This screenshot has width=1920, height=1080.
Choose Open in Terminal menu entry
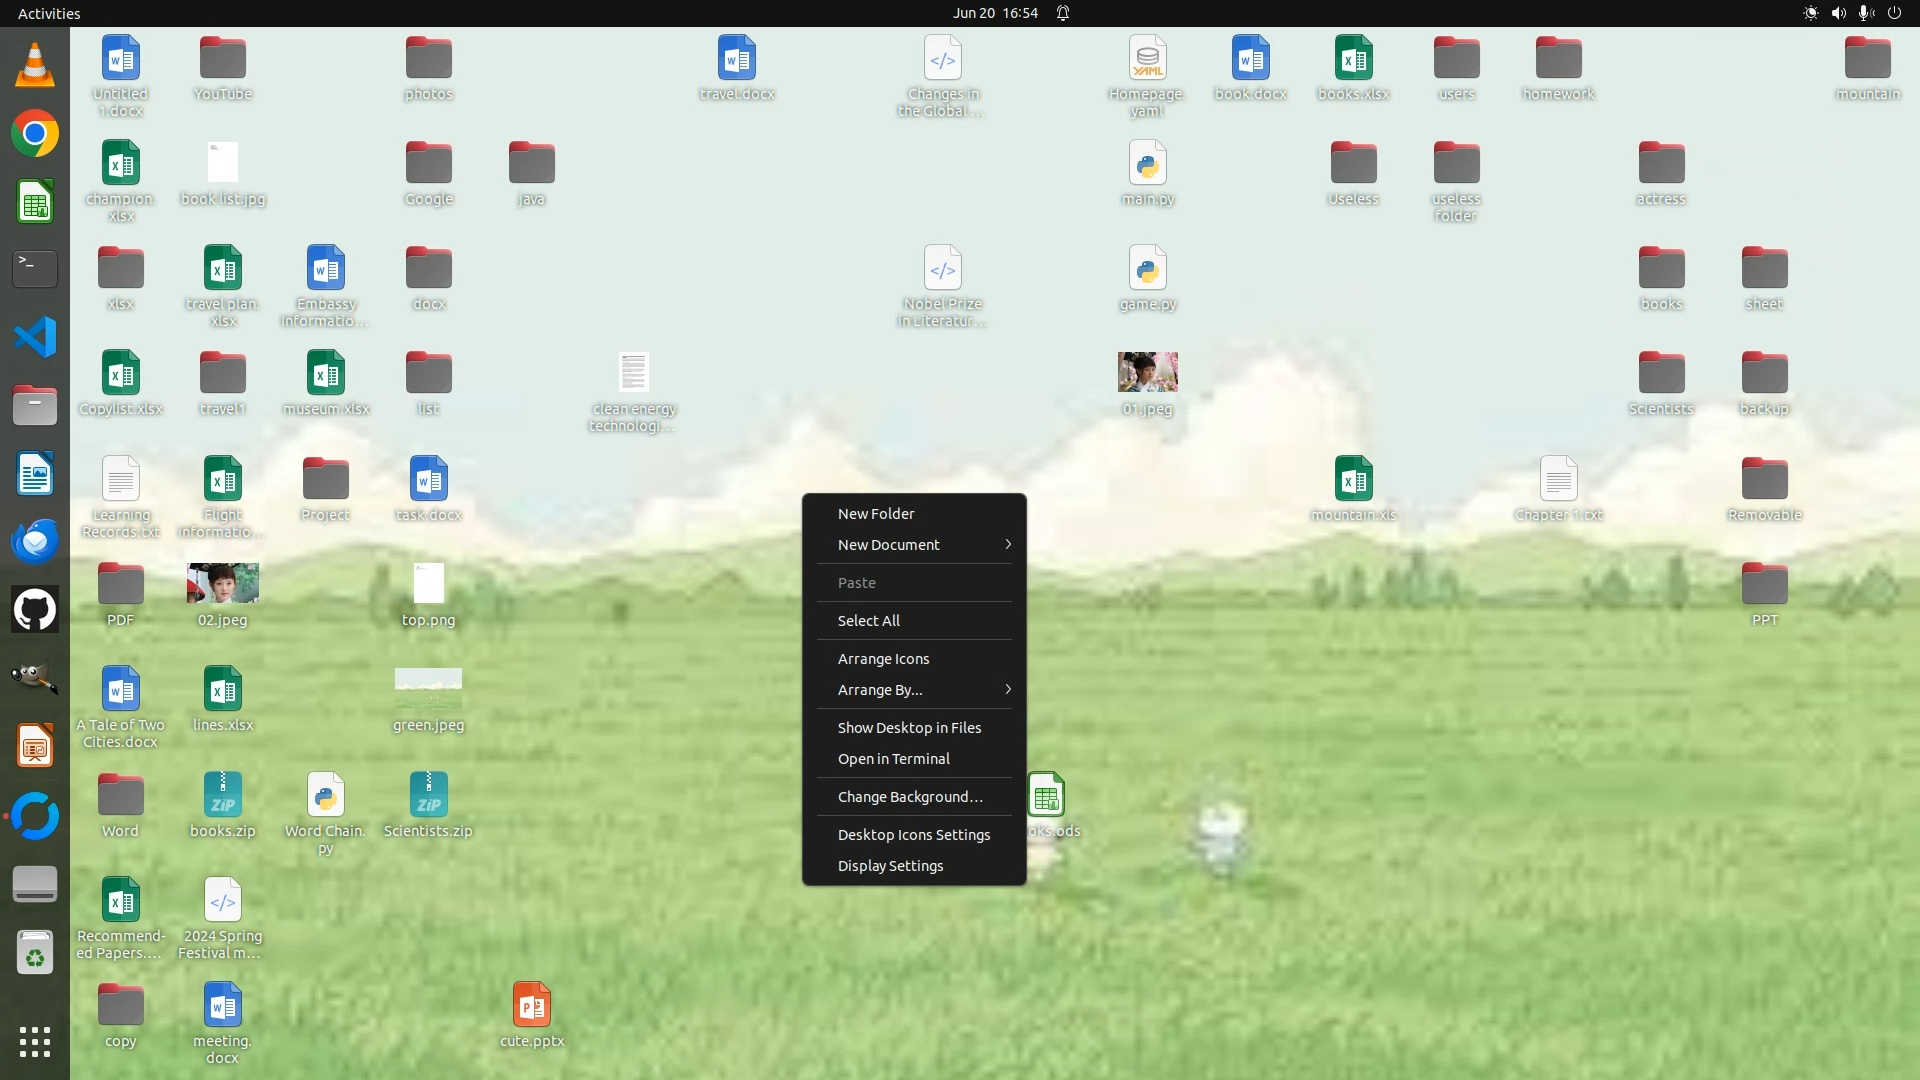click(x=893, y=759)
